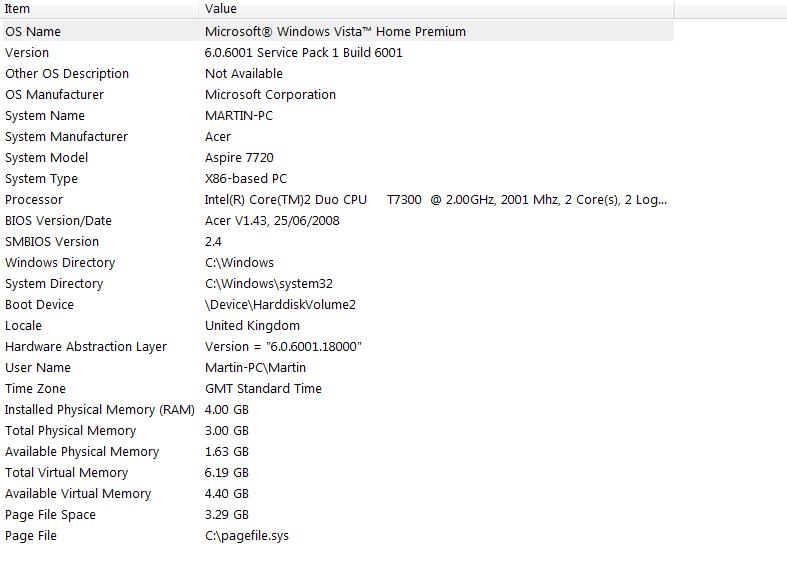The image size is (787, 576).
Task: Select the Hardware Abstraction Layer row
Action: coord(337,347)
